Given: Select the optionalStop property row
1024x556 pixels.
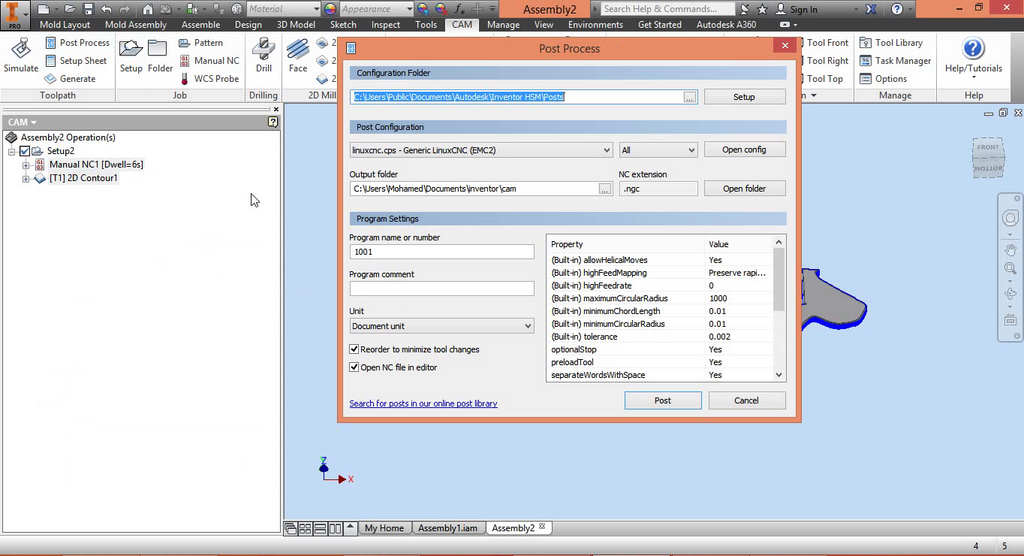Looking at the screenshot, I should (660, 350).
